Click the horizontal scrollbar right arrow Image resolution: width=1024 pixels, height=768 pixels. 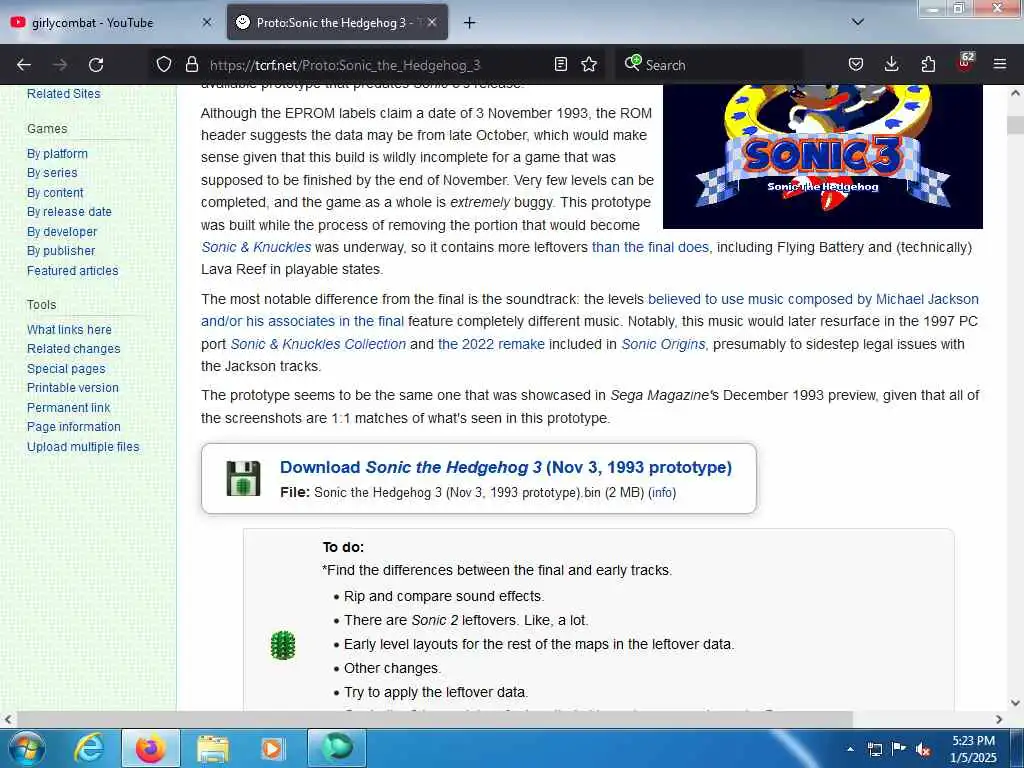pos(999,719)
